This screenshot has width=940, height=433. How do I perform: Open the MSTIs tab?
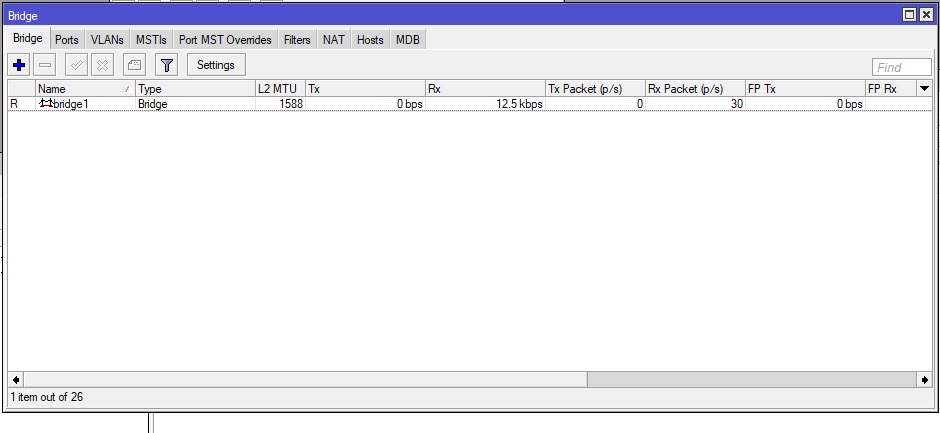pos(151,40)
